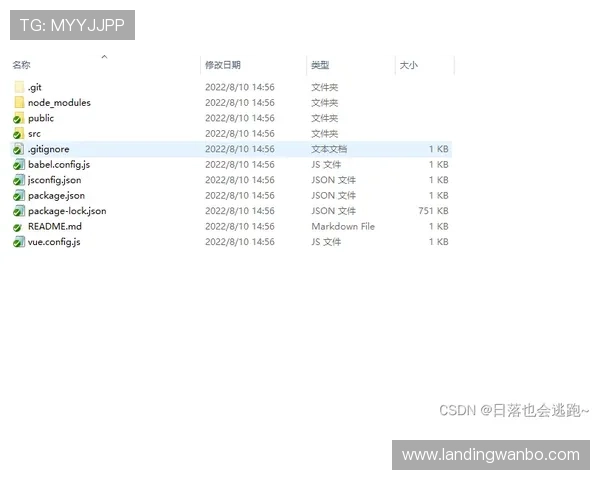Click the www.landingwanbo.com watermark link
This screenshot has height=480, width=600.
(491, 455)
